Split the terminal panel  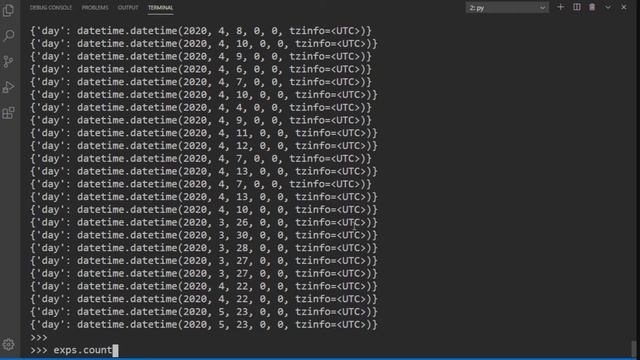click(576, 7)
